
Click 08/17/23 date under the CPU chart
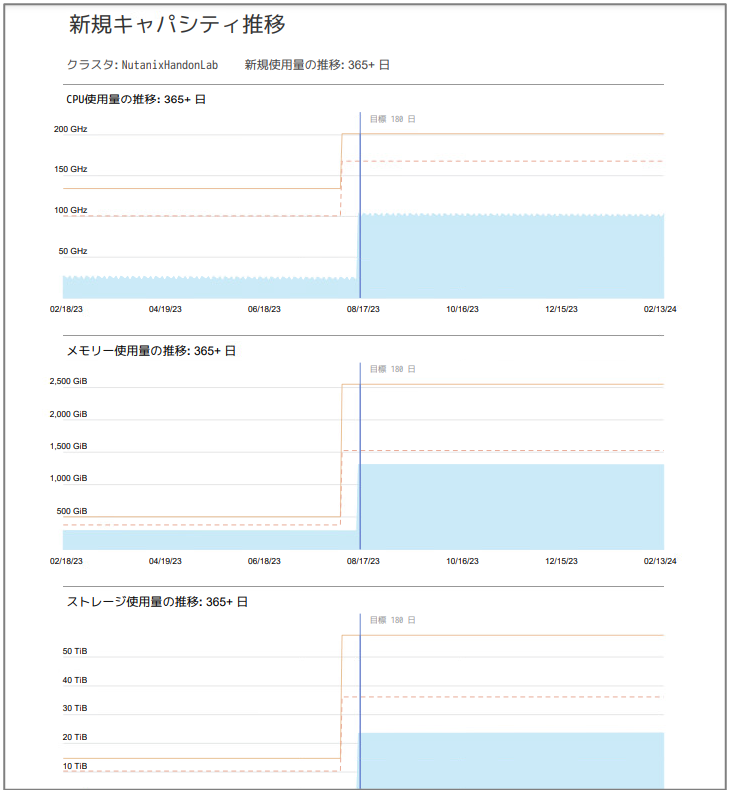(x=363, y=309)
